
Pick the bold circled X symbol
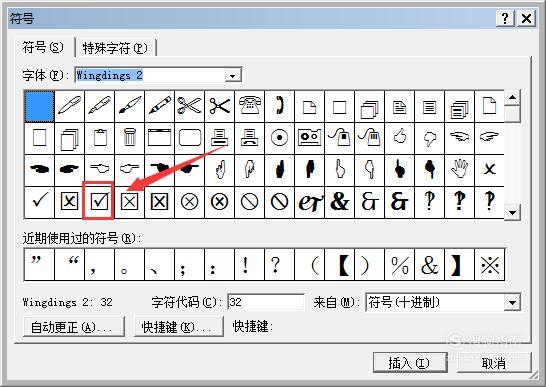(220, 201)
